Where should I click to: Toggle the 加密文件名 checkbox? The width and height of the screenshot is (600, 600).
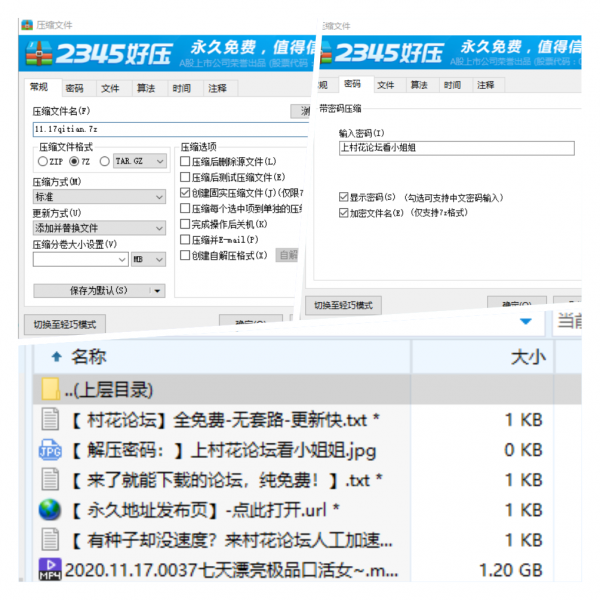click(x=344, y=213)
